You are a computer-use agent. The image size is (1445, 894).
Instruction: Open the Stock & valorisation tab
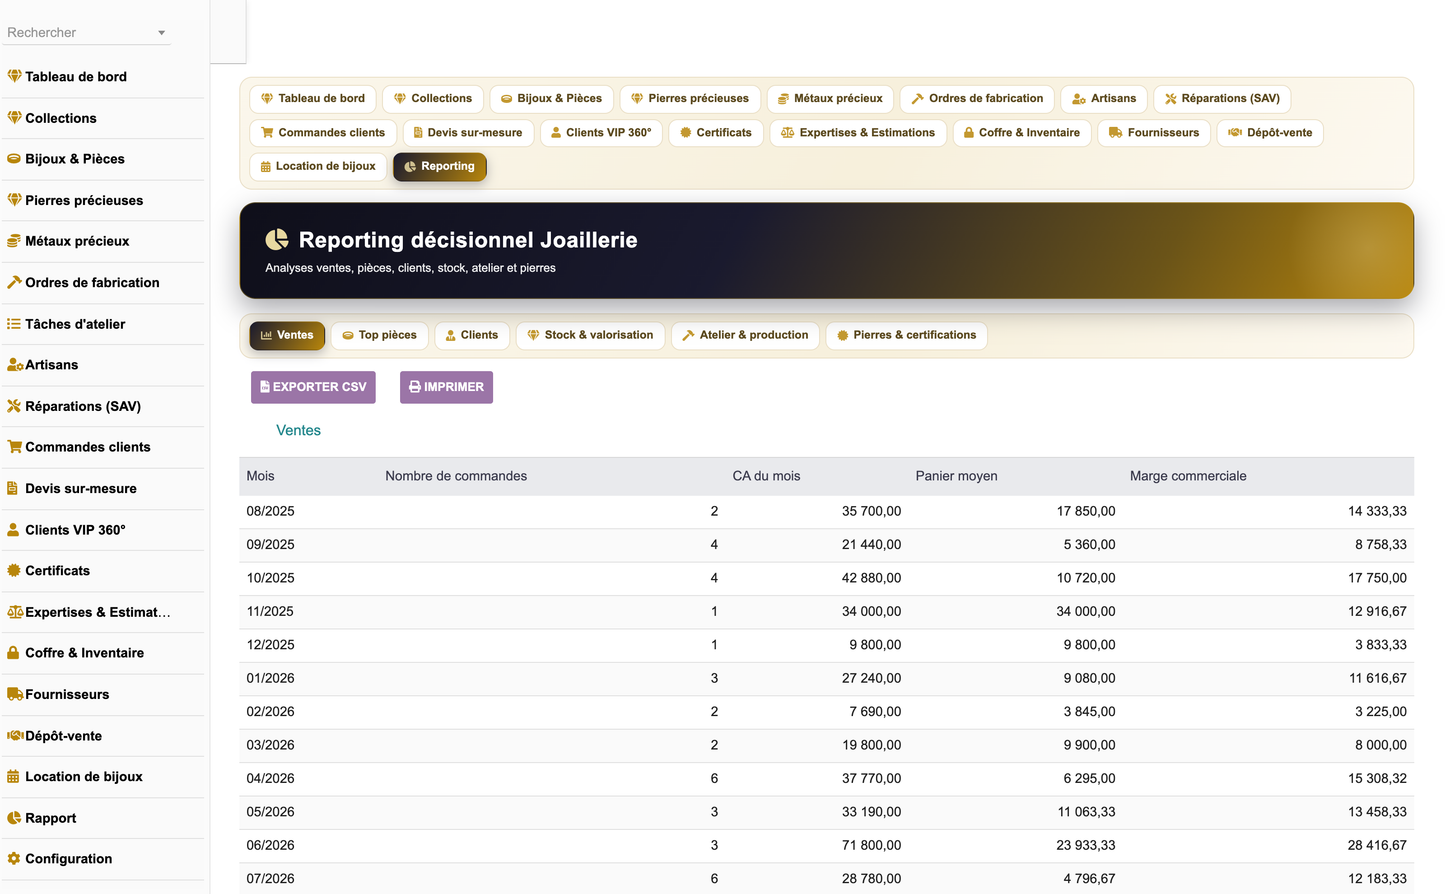pos(590,335)
